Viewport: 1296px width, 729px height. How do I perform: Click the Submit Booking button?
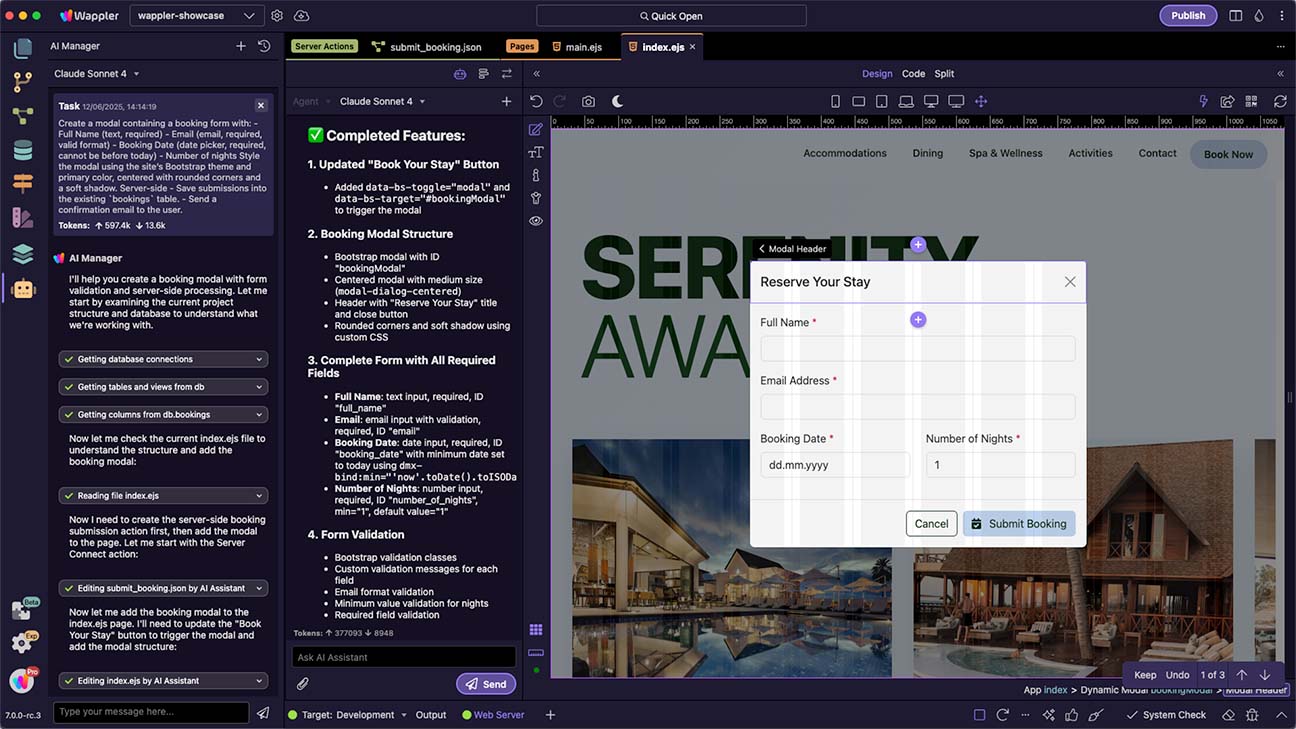point(1019,524)
